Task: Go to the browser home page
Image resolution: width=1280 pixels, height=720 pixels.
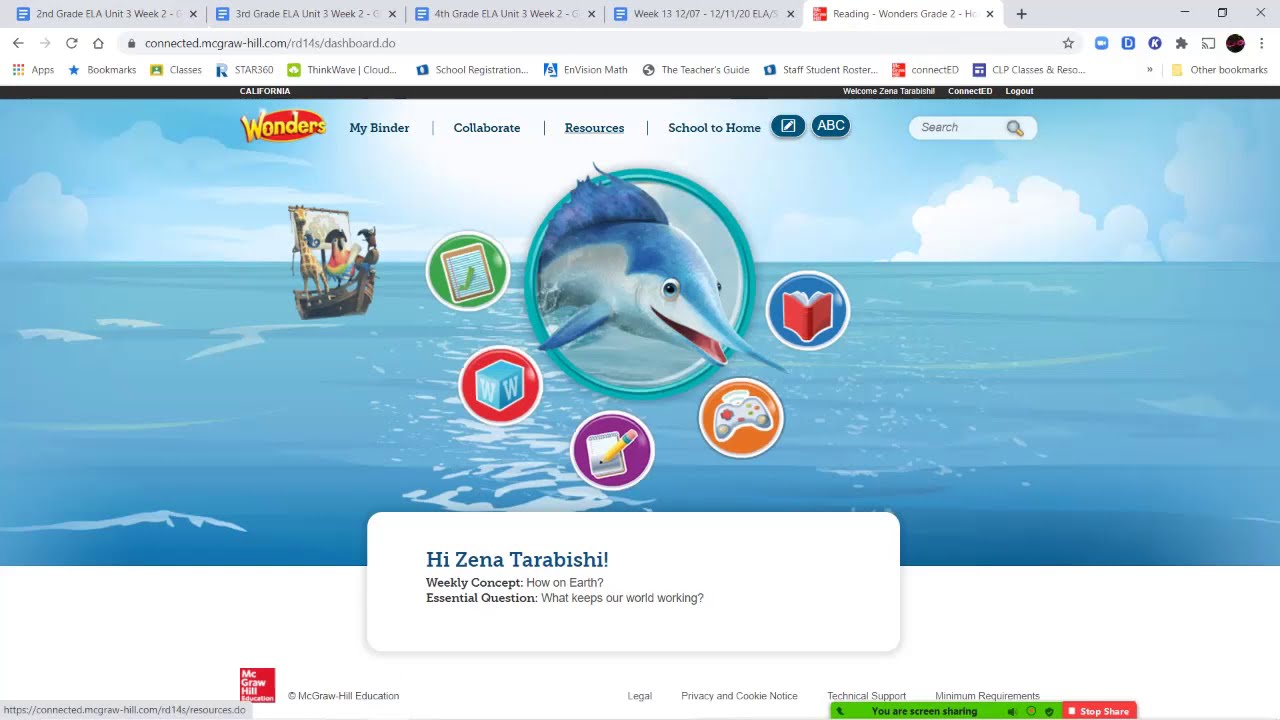Action: (x=98, y=43)
